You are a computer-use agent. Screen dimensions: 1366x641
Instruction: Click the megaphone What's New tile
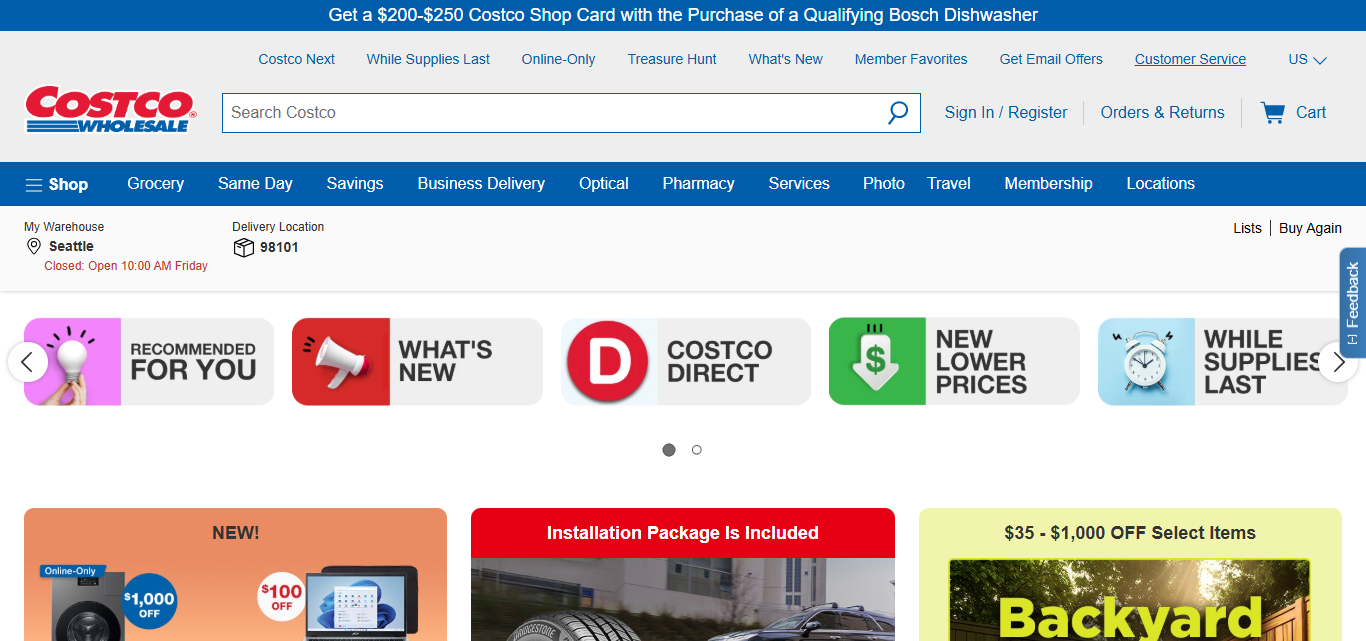pos(417,362)
